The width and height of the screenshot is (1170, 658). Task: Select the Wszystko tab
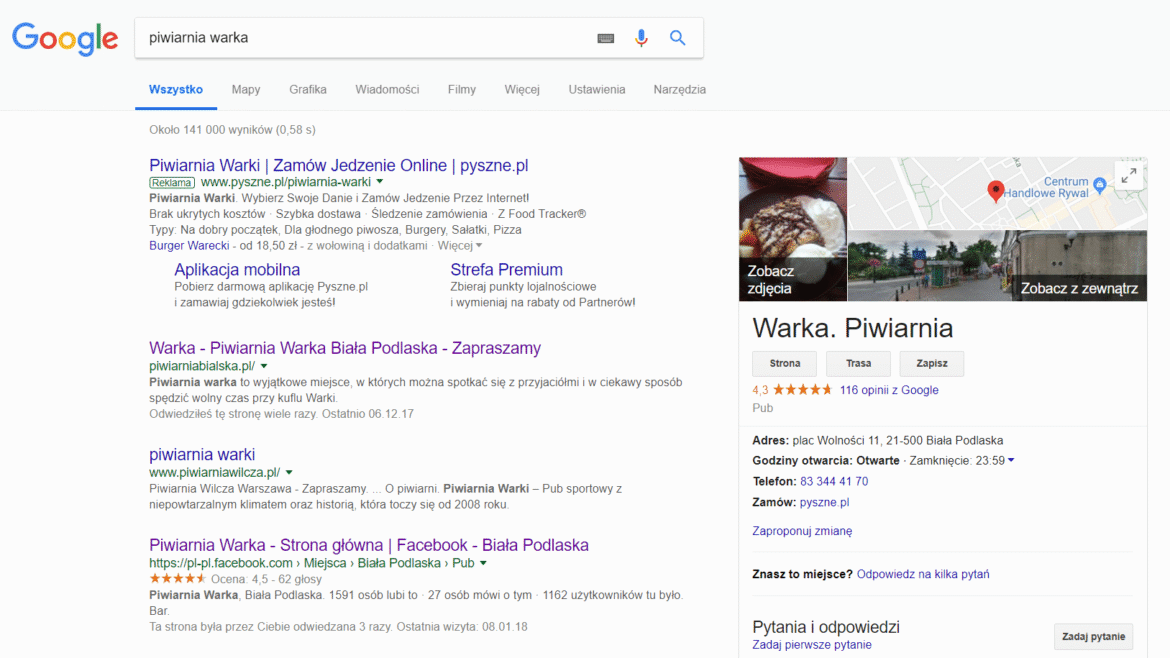tap(175, 90)
